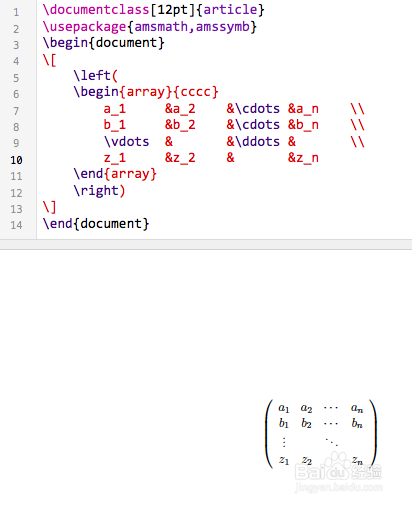
Task: Click the &z_n entry on line 10
Action: pos(303,158)
